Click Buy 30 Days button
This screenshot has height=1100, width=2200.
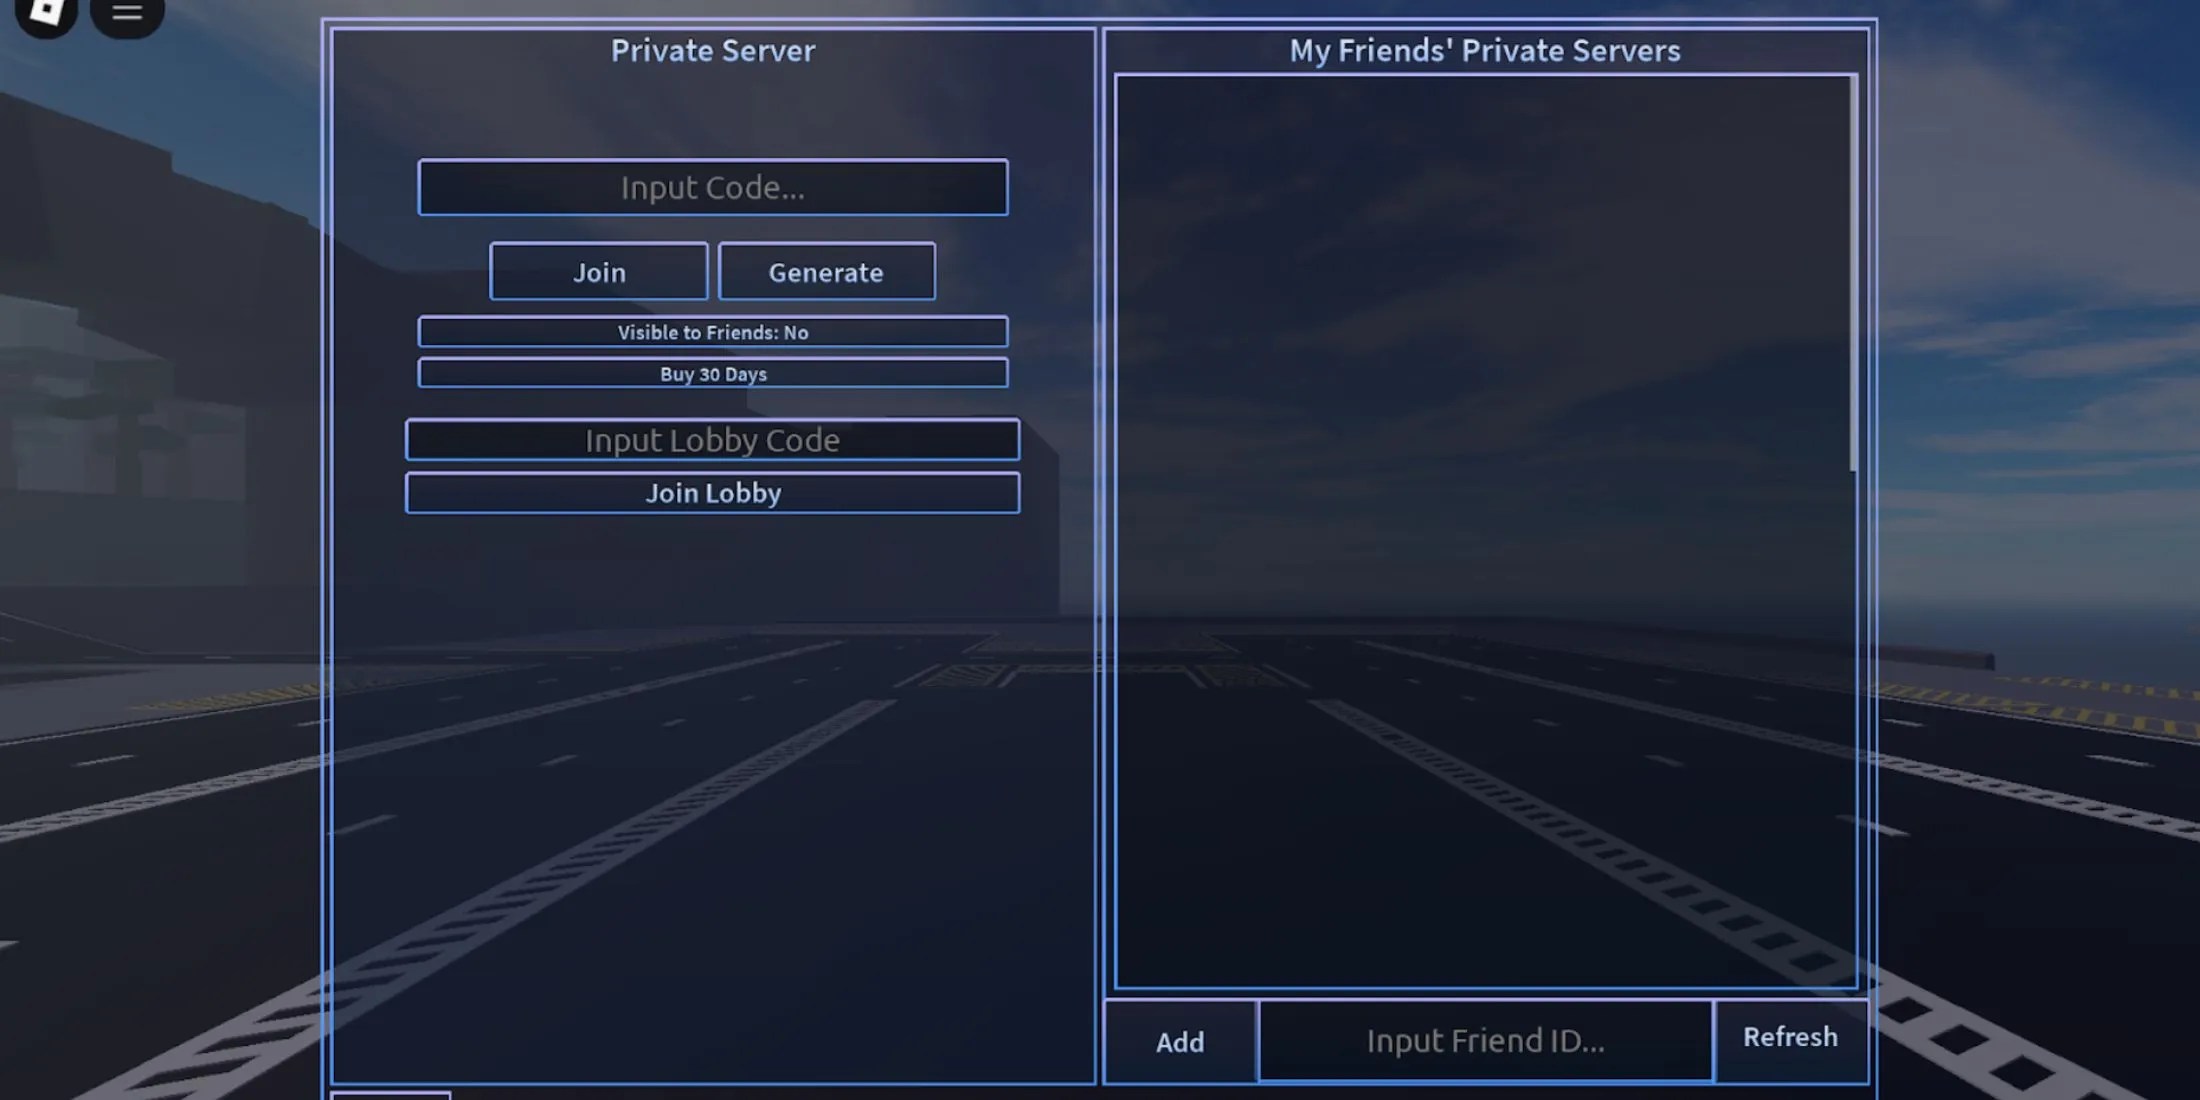712,374
